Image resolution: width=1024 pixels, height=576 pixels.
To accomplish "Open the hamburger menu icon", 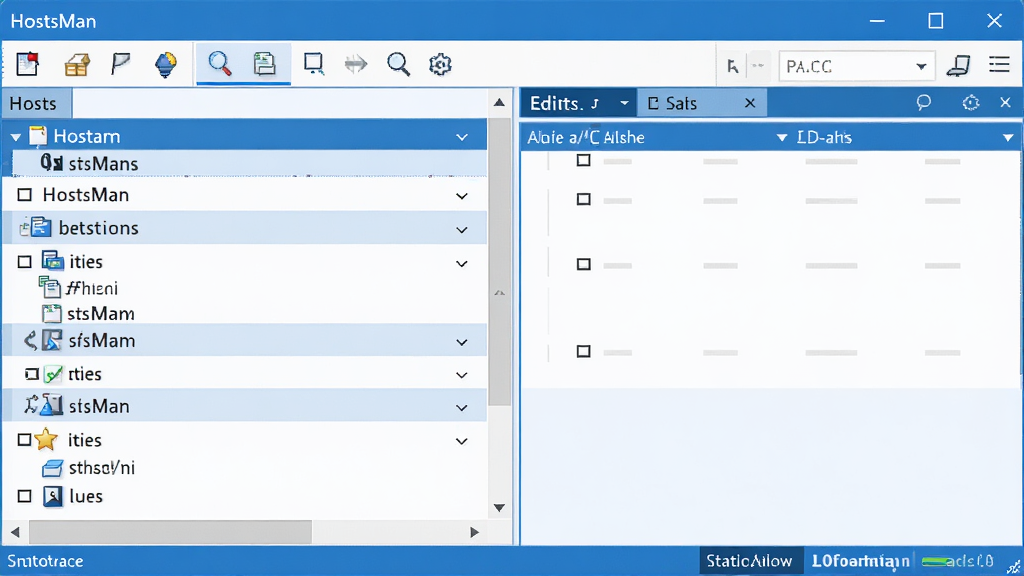I will [999, 64].
